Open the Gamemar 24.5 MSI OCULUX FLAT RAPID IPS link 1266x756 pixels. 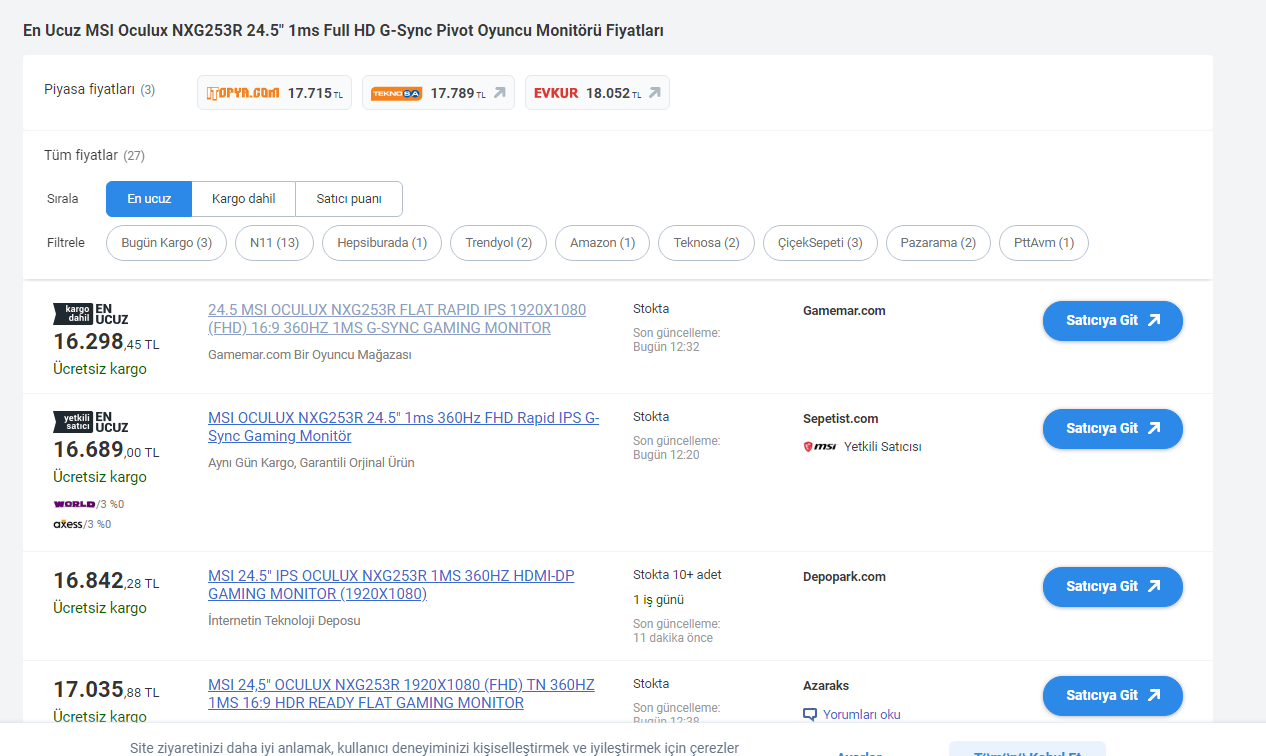pos(397,319)
